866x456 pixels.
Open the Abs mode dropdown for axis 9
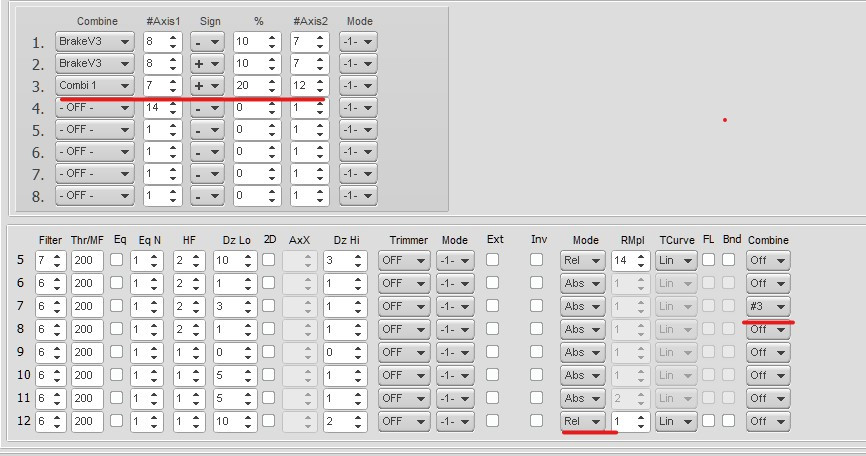(582, 352)
